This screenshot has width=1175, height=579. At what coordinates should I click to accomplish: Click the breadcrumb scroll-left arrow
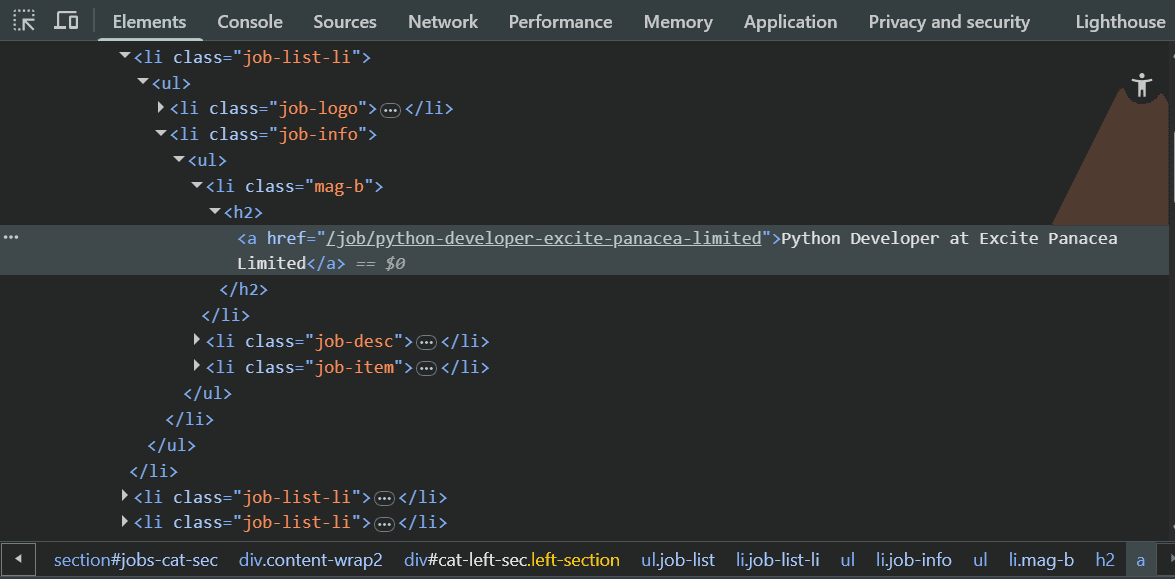click(18, 560)
